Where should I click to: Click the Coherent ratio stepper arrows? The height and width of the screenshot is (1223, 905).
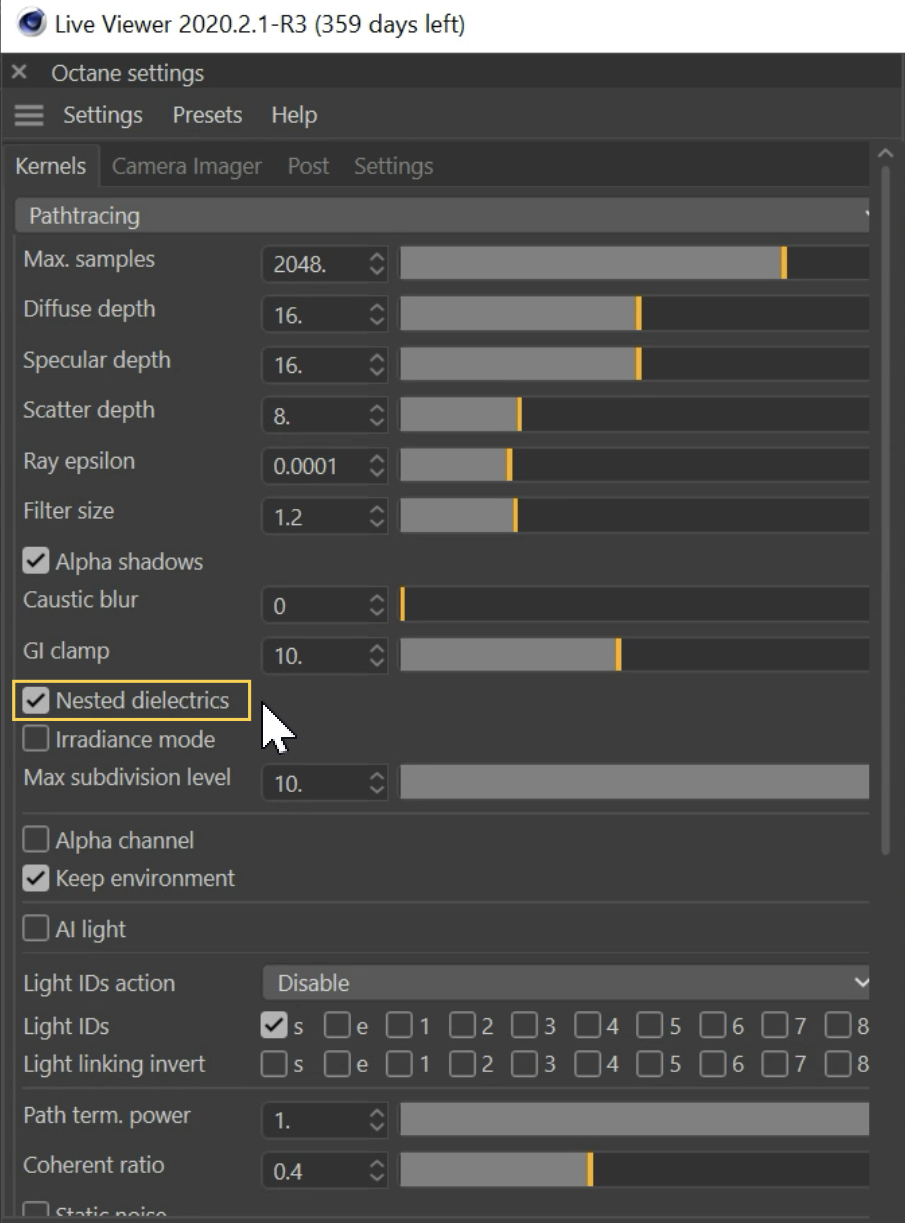click(376, 1171)
